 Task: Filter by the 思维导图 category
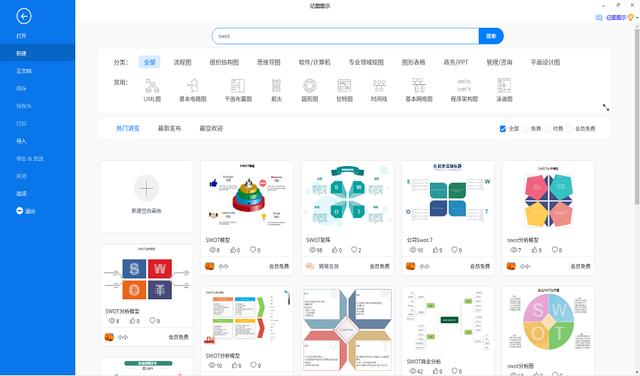[x=269, y=62]
